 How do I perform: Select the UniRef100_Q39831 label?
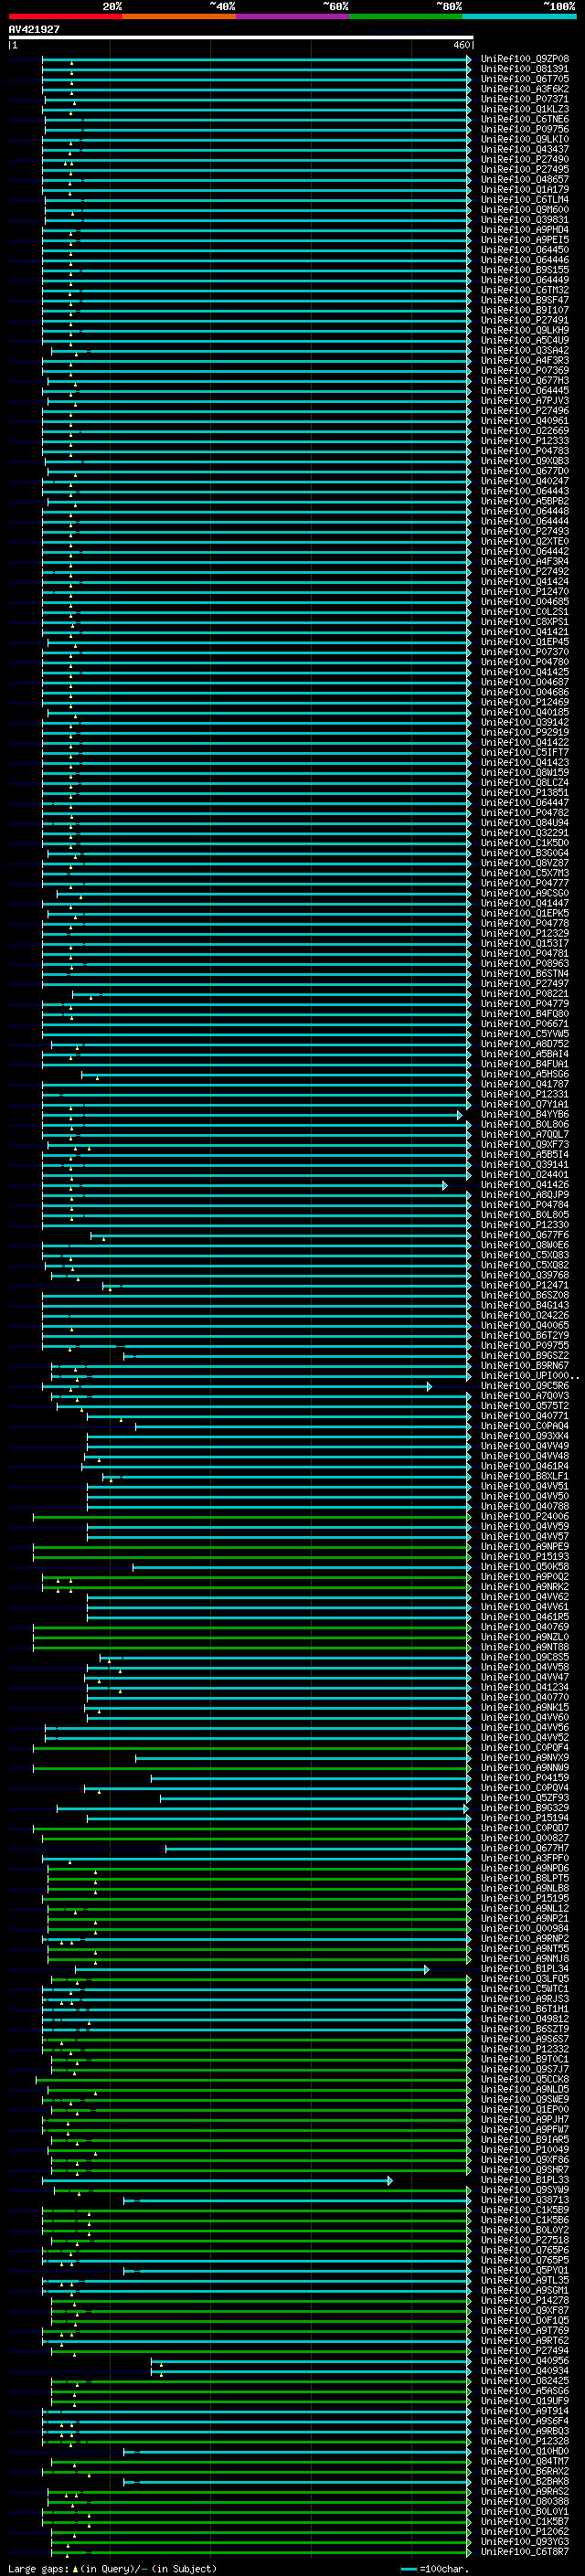[525, 220]
